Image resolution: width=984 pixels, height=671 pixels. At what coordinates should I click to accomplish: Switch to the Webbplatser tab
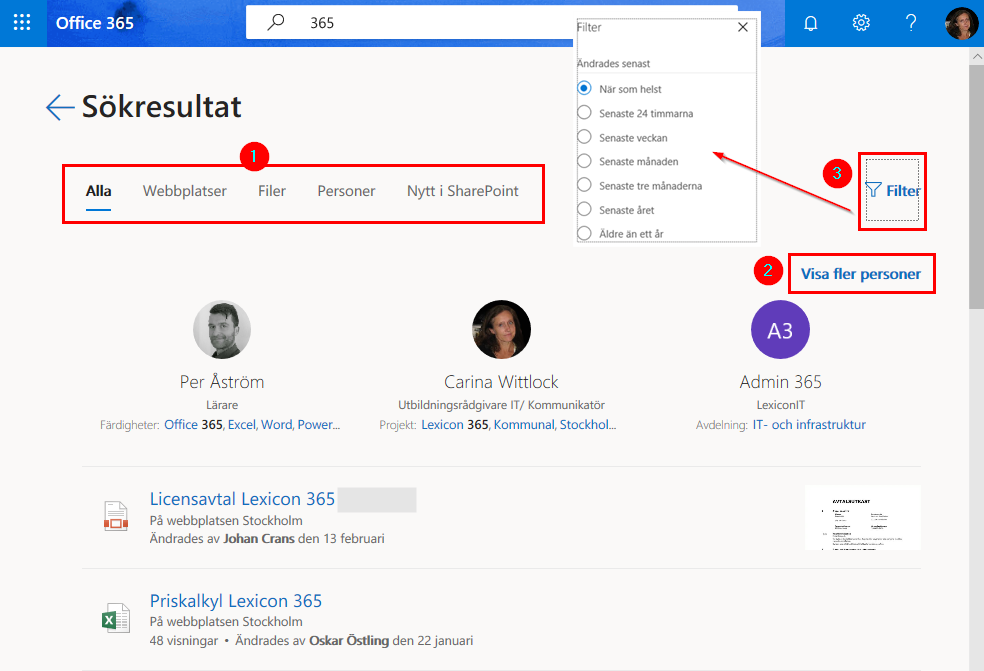pyautogui.click(x=184, y=191)
